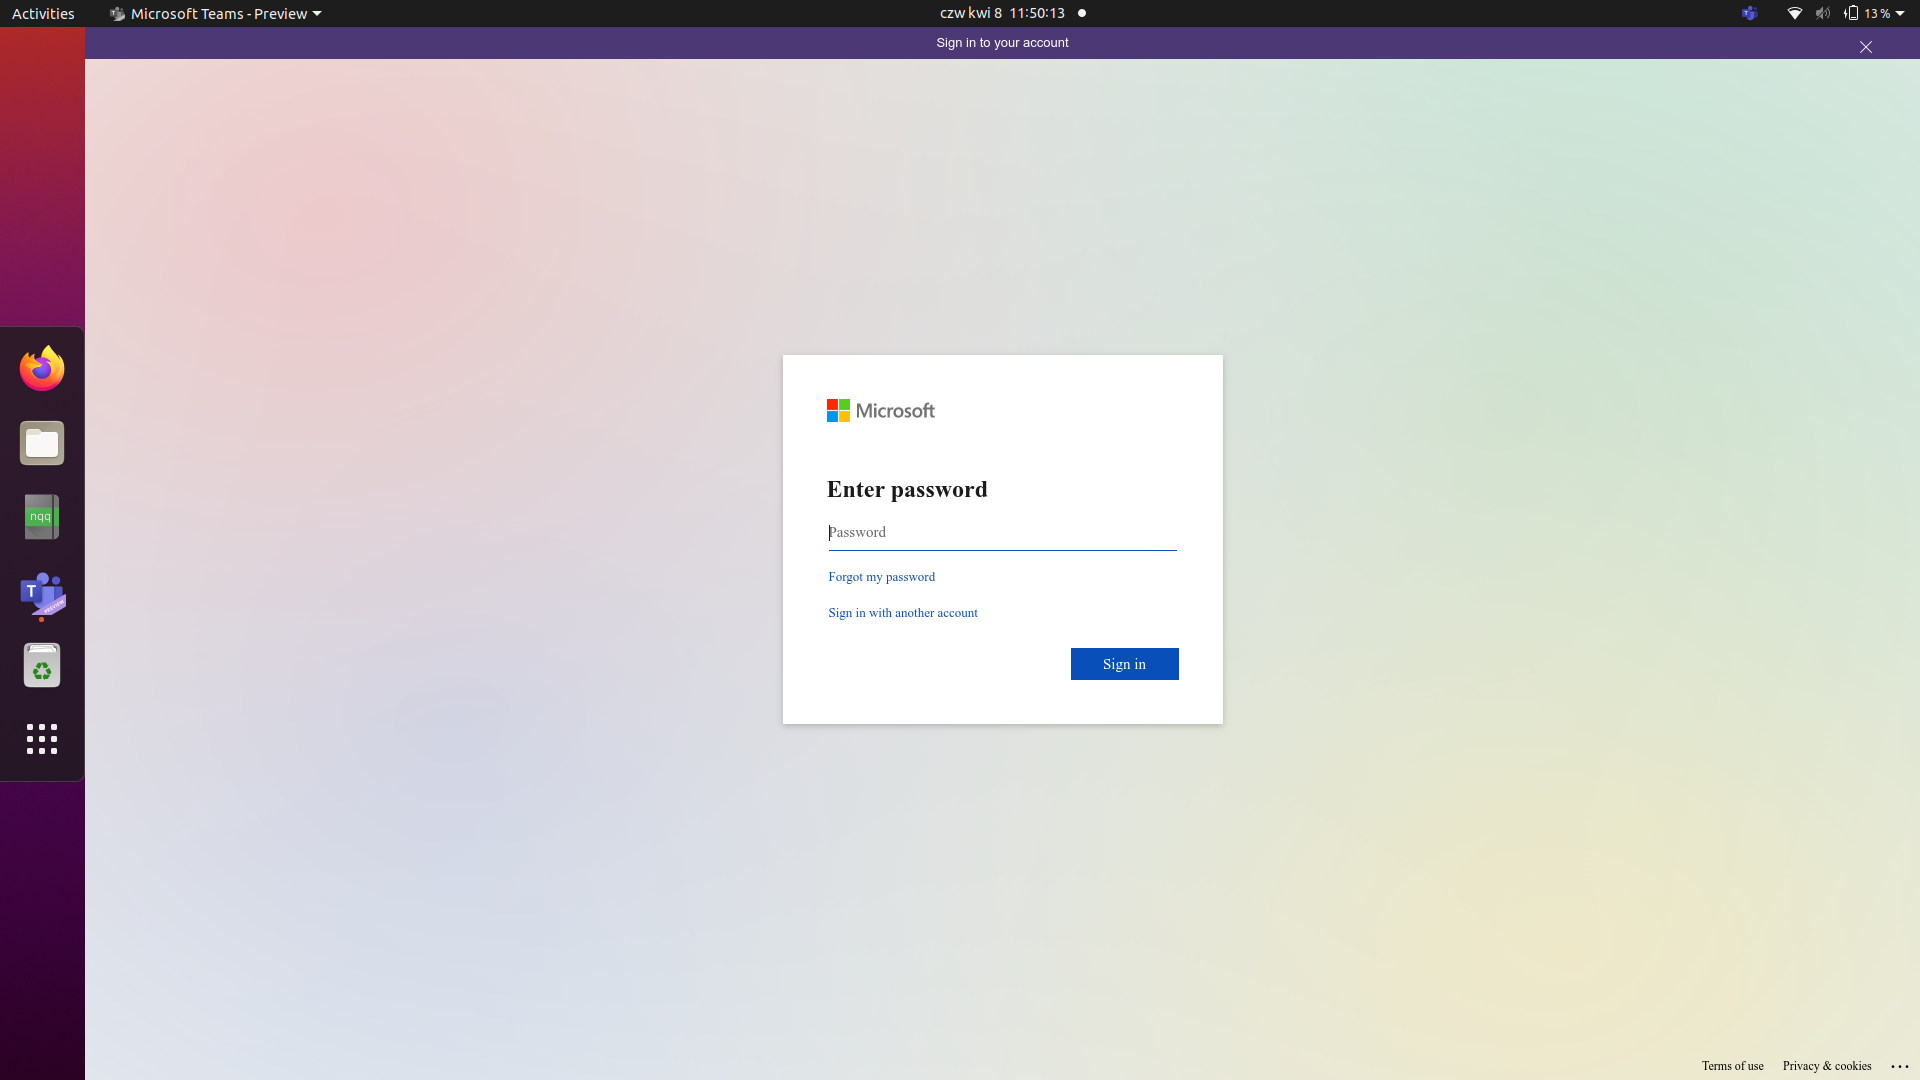The width and height of the screenshot is (1920, 1080).
Task: Click Forgot my password link
Action: tap(881, 577)
